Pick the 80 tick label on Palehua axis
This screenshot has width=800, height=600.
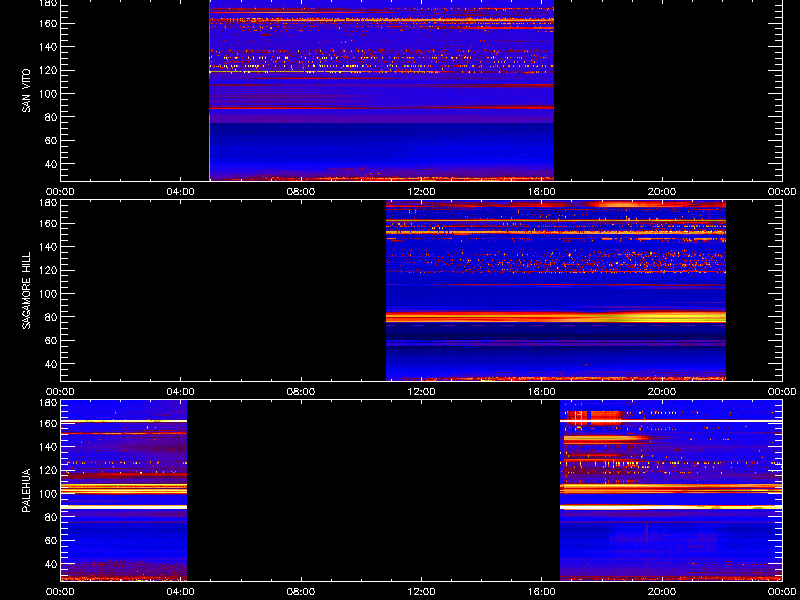(51, 517)
